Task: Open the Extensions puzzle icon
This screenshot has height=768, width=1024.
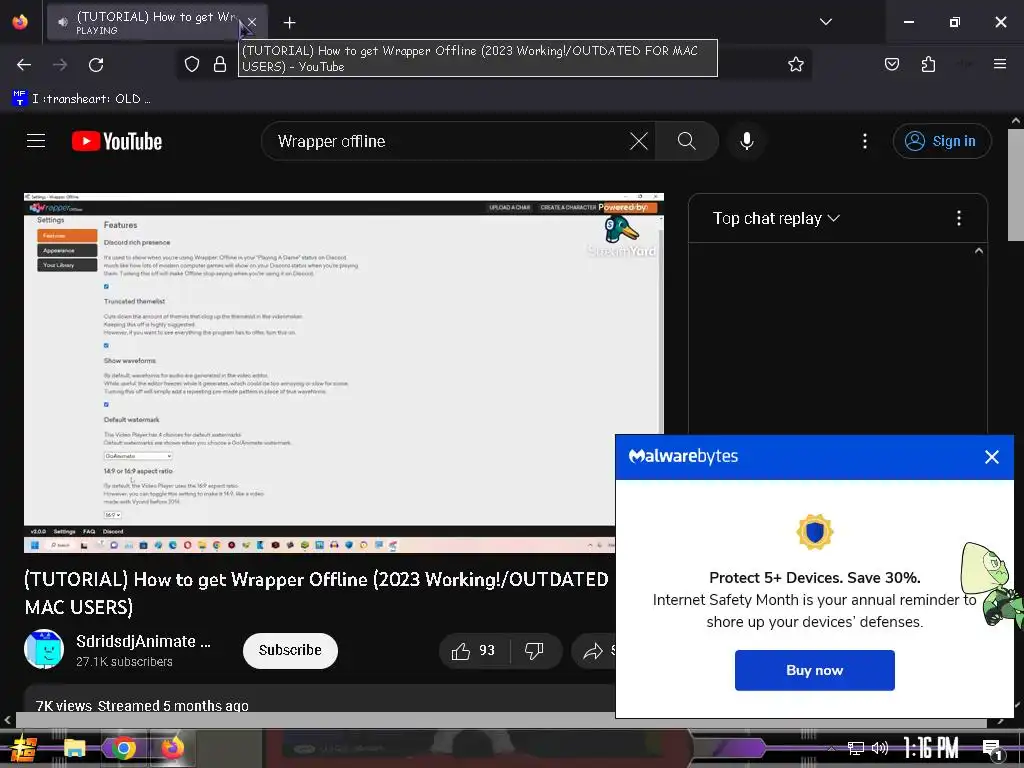Action: pos(928,64)
